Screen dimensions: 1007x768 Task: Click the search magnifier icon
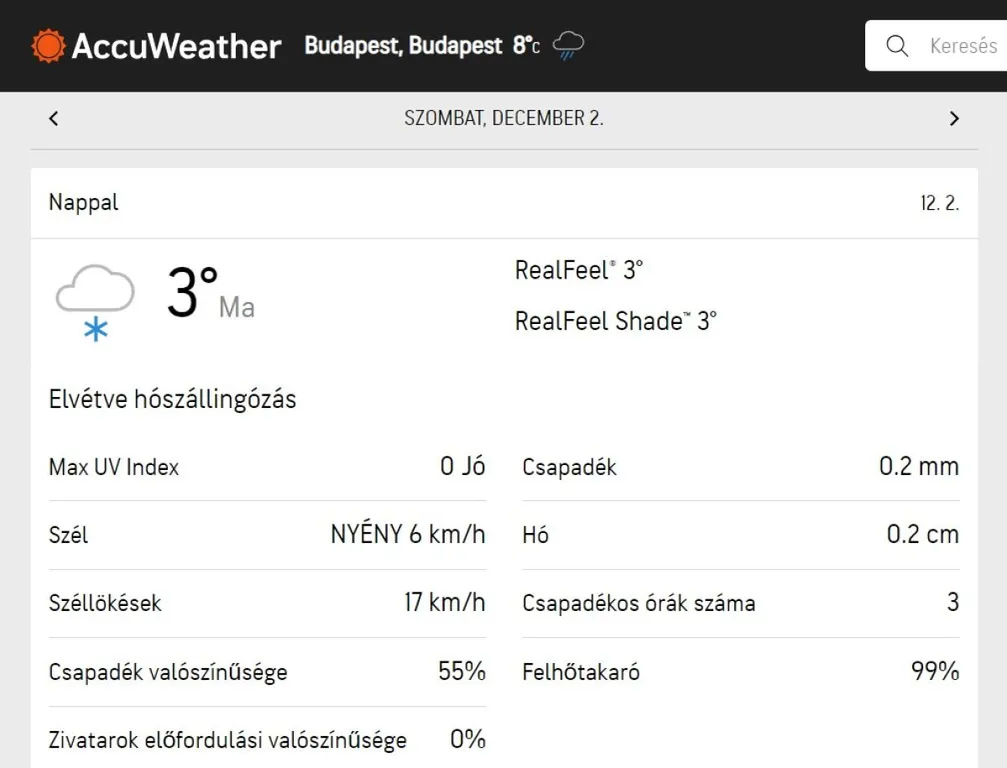tap(897, 46)
